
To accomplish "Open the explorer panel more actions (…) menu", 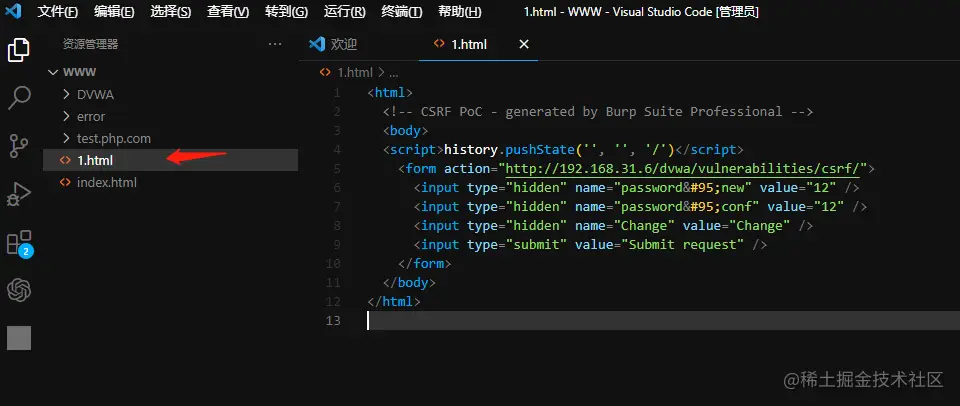I will click(x=275, y=44).
